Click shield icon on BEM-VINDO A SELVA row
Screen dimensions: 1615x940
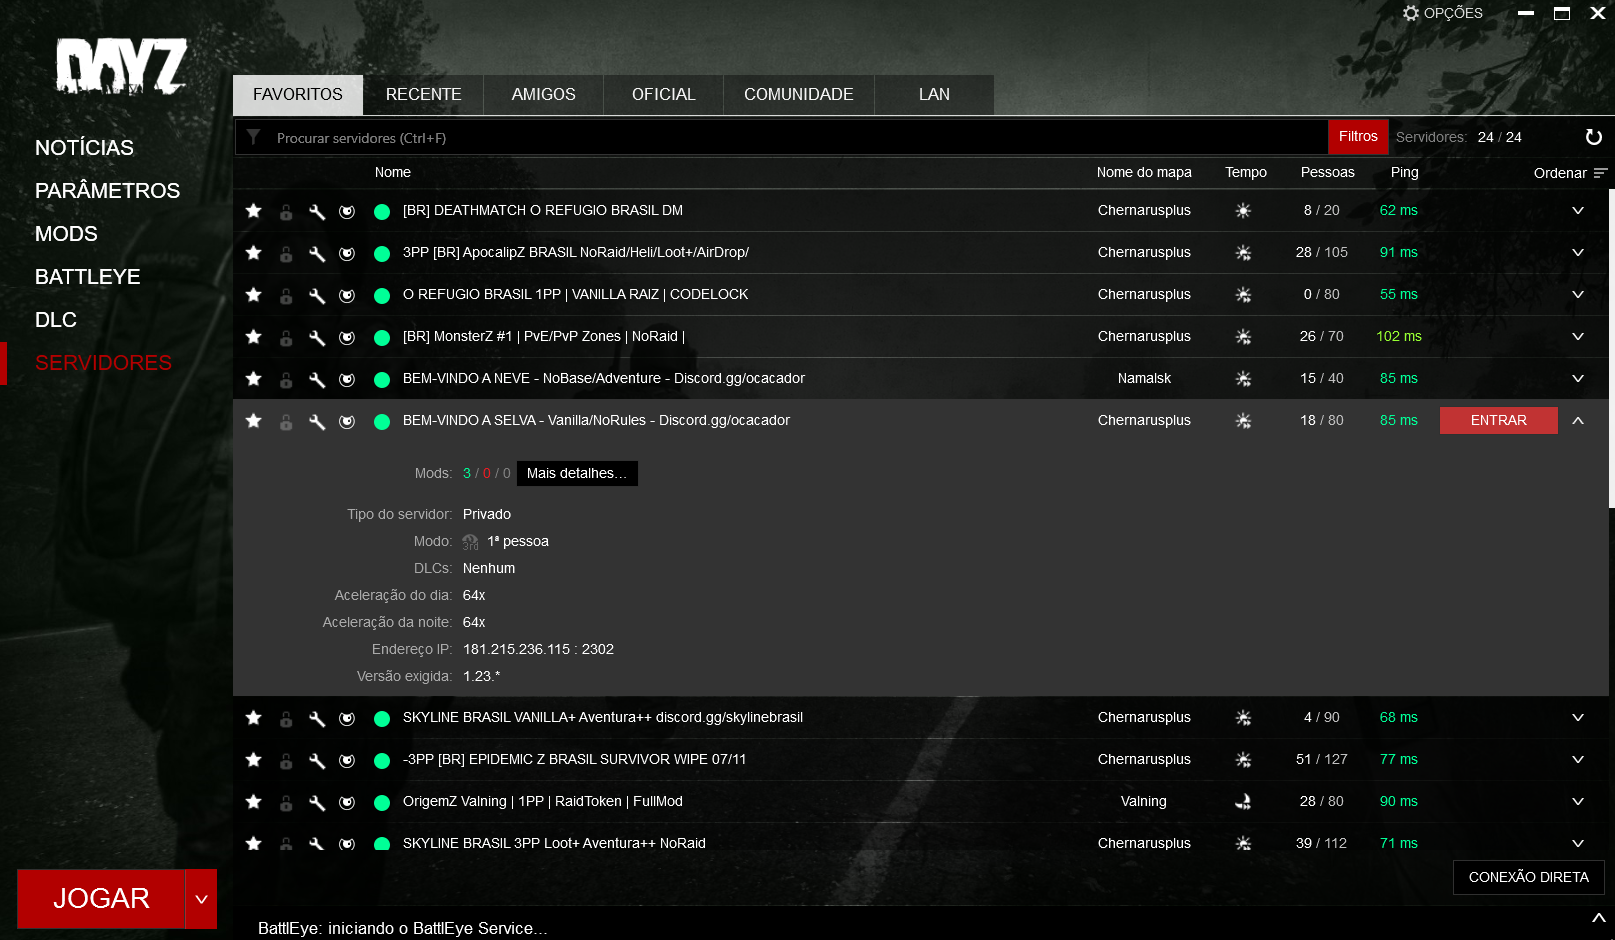pos(347,422)
